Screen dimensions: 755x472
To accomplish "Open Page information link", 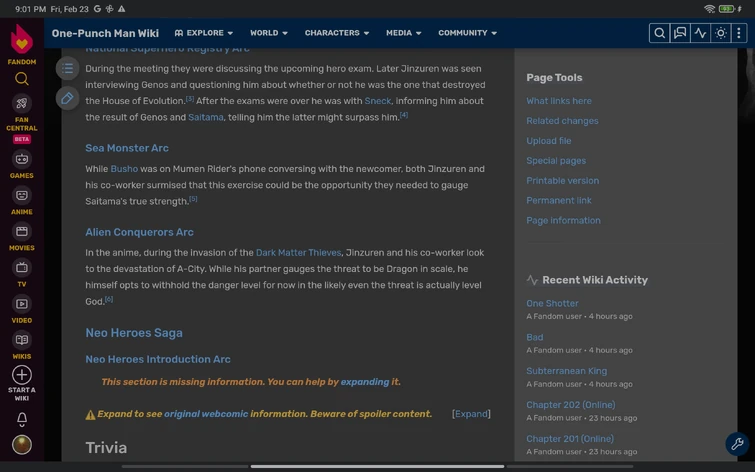I will click(x=563, y=220).
